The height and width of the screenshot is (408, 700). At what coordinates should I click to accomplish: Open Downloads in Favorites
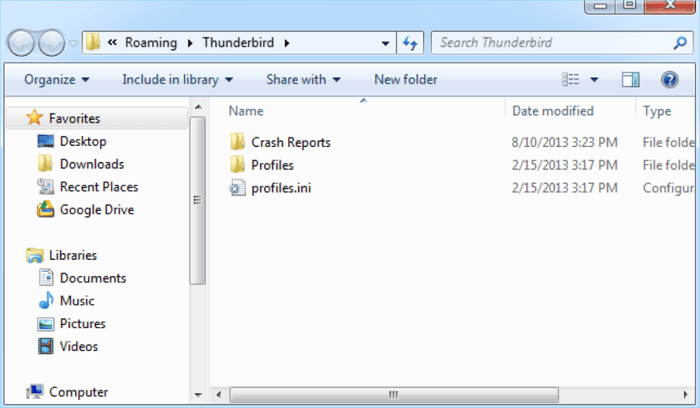(92, 164)
